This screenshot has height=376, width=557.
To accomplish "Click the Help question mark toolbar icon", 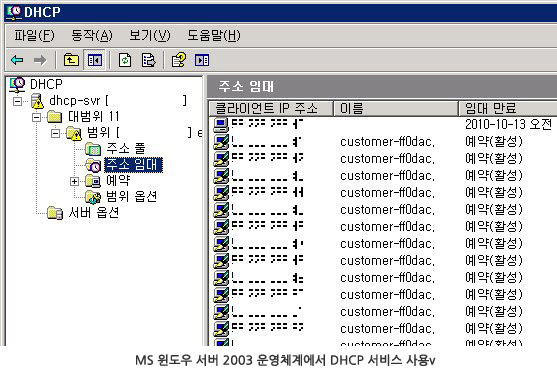I will (x=178, y=60).
